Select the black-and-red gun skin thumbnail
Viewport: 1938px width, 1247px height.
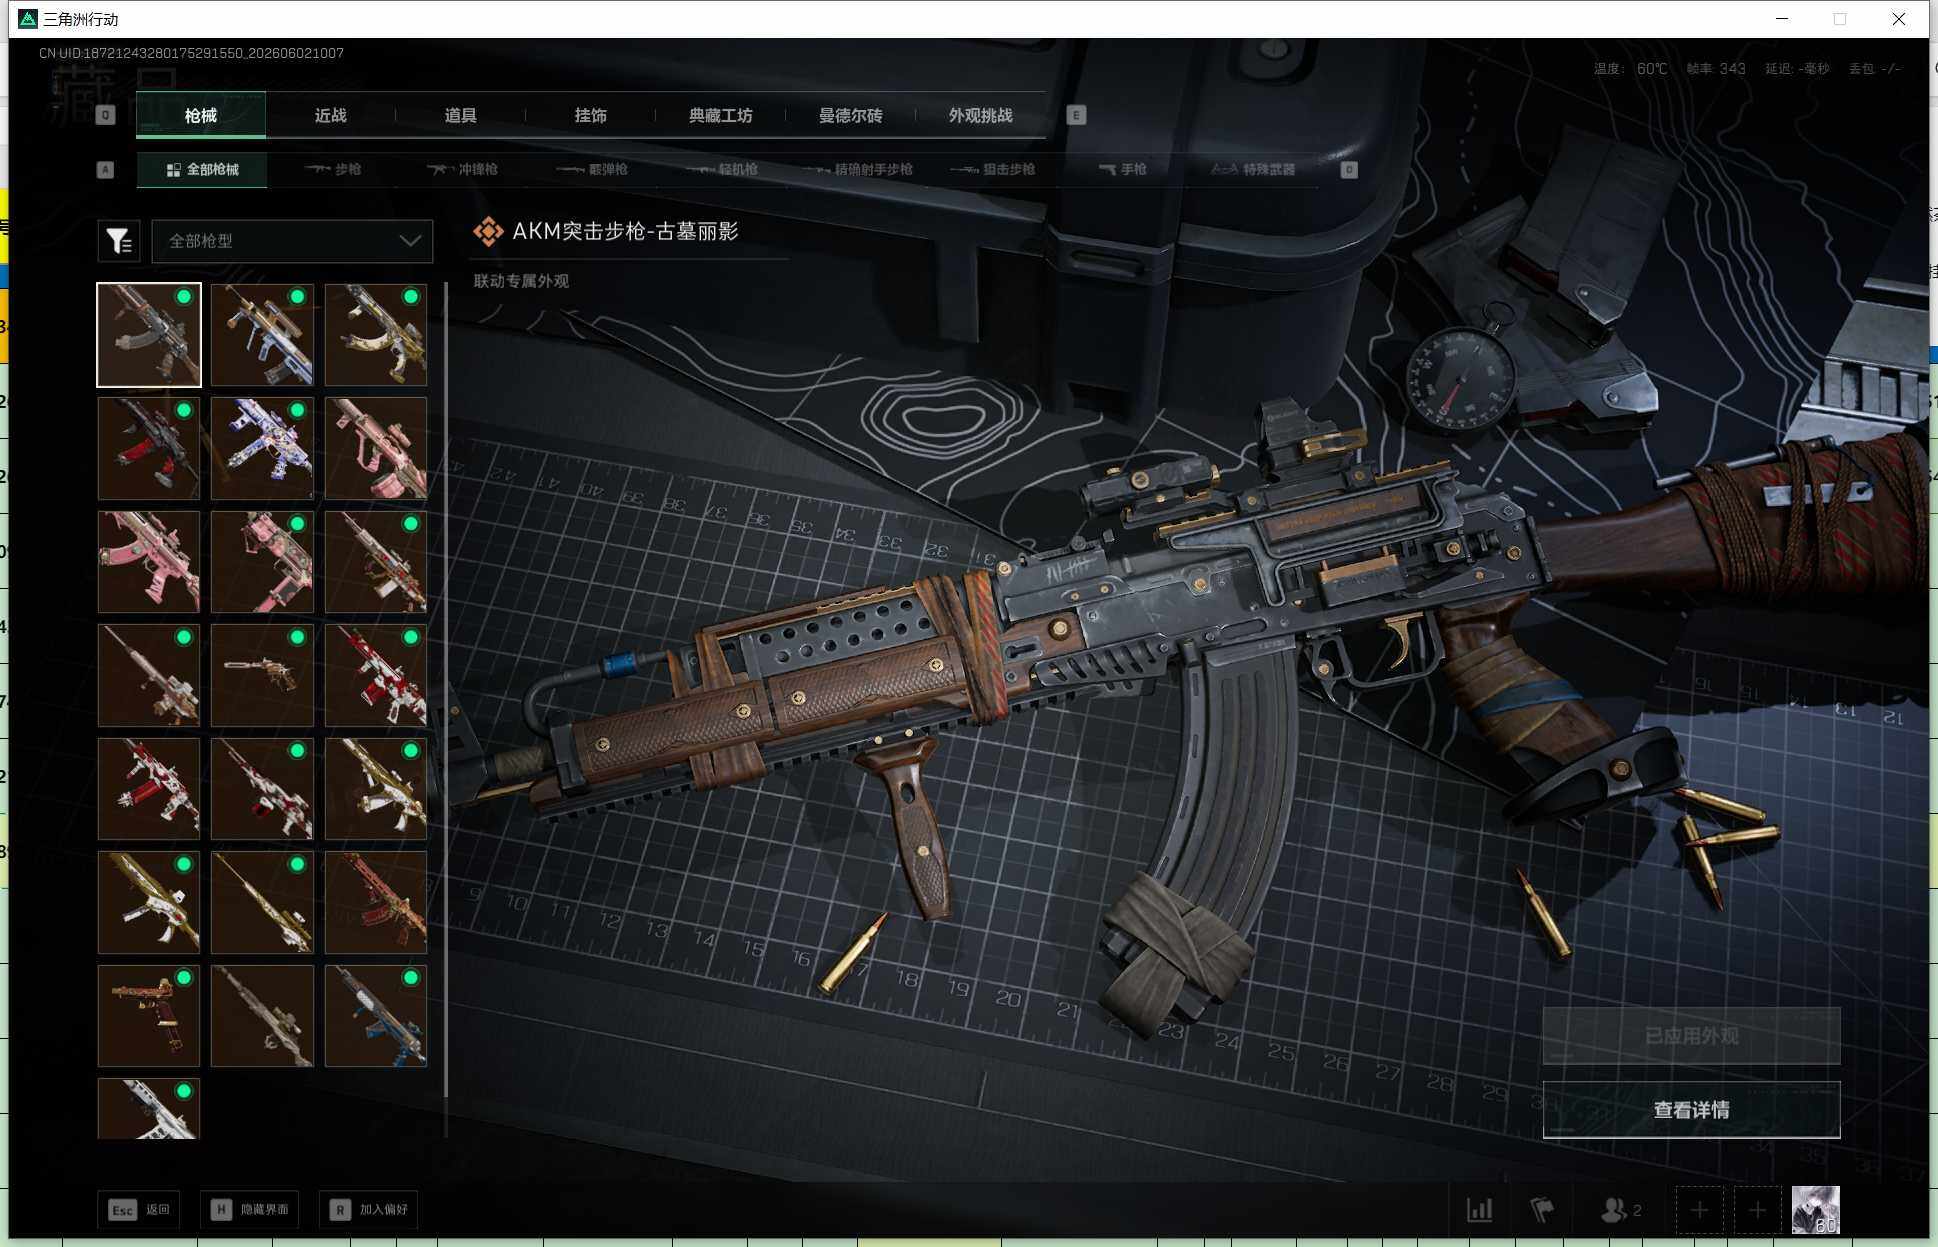pyautogui.click(x=149, y=448)
